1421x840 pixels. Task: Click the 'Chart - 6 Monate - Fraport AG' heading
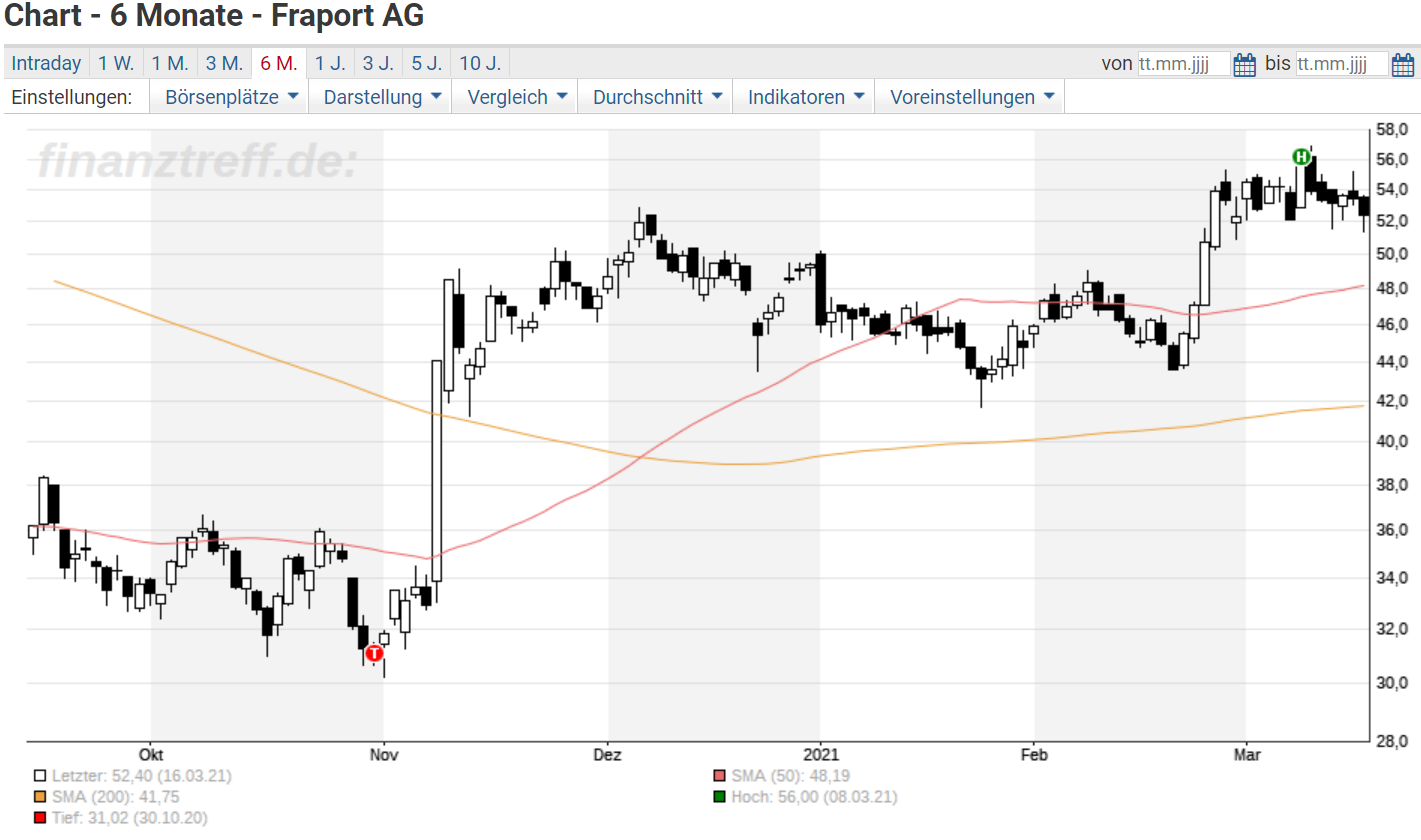point(214,17)
